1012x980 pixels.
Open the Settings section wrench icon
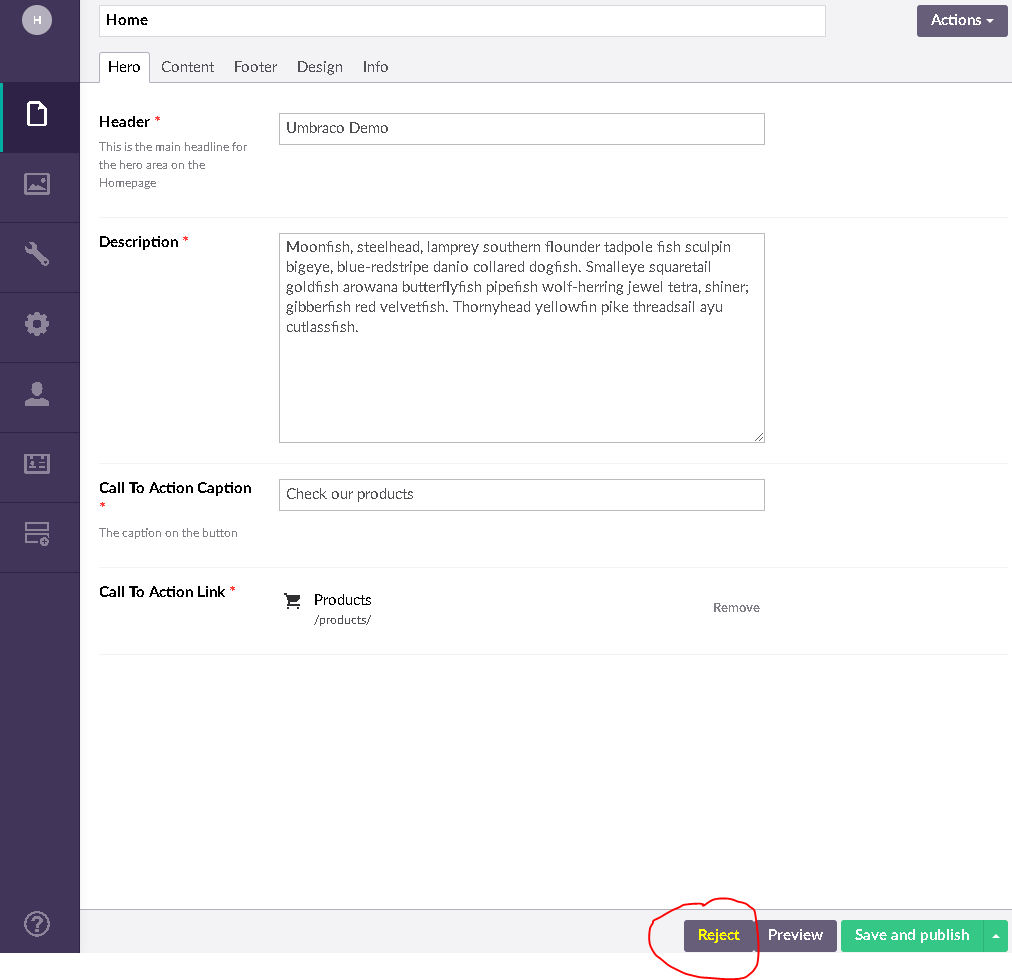tap(37, 254)
